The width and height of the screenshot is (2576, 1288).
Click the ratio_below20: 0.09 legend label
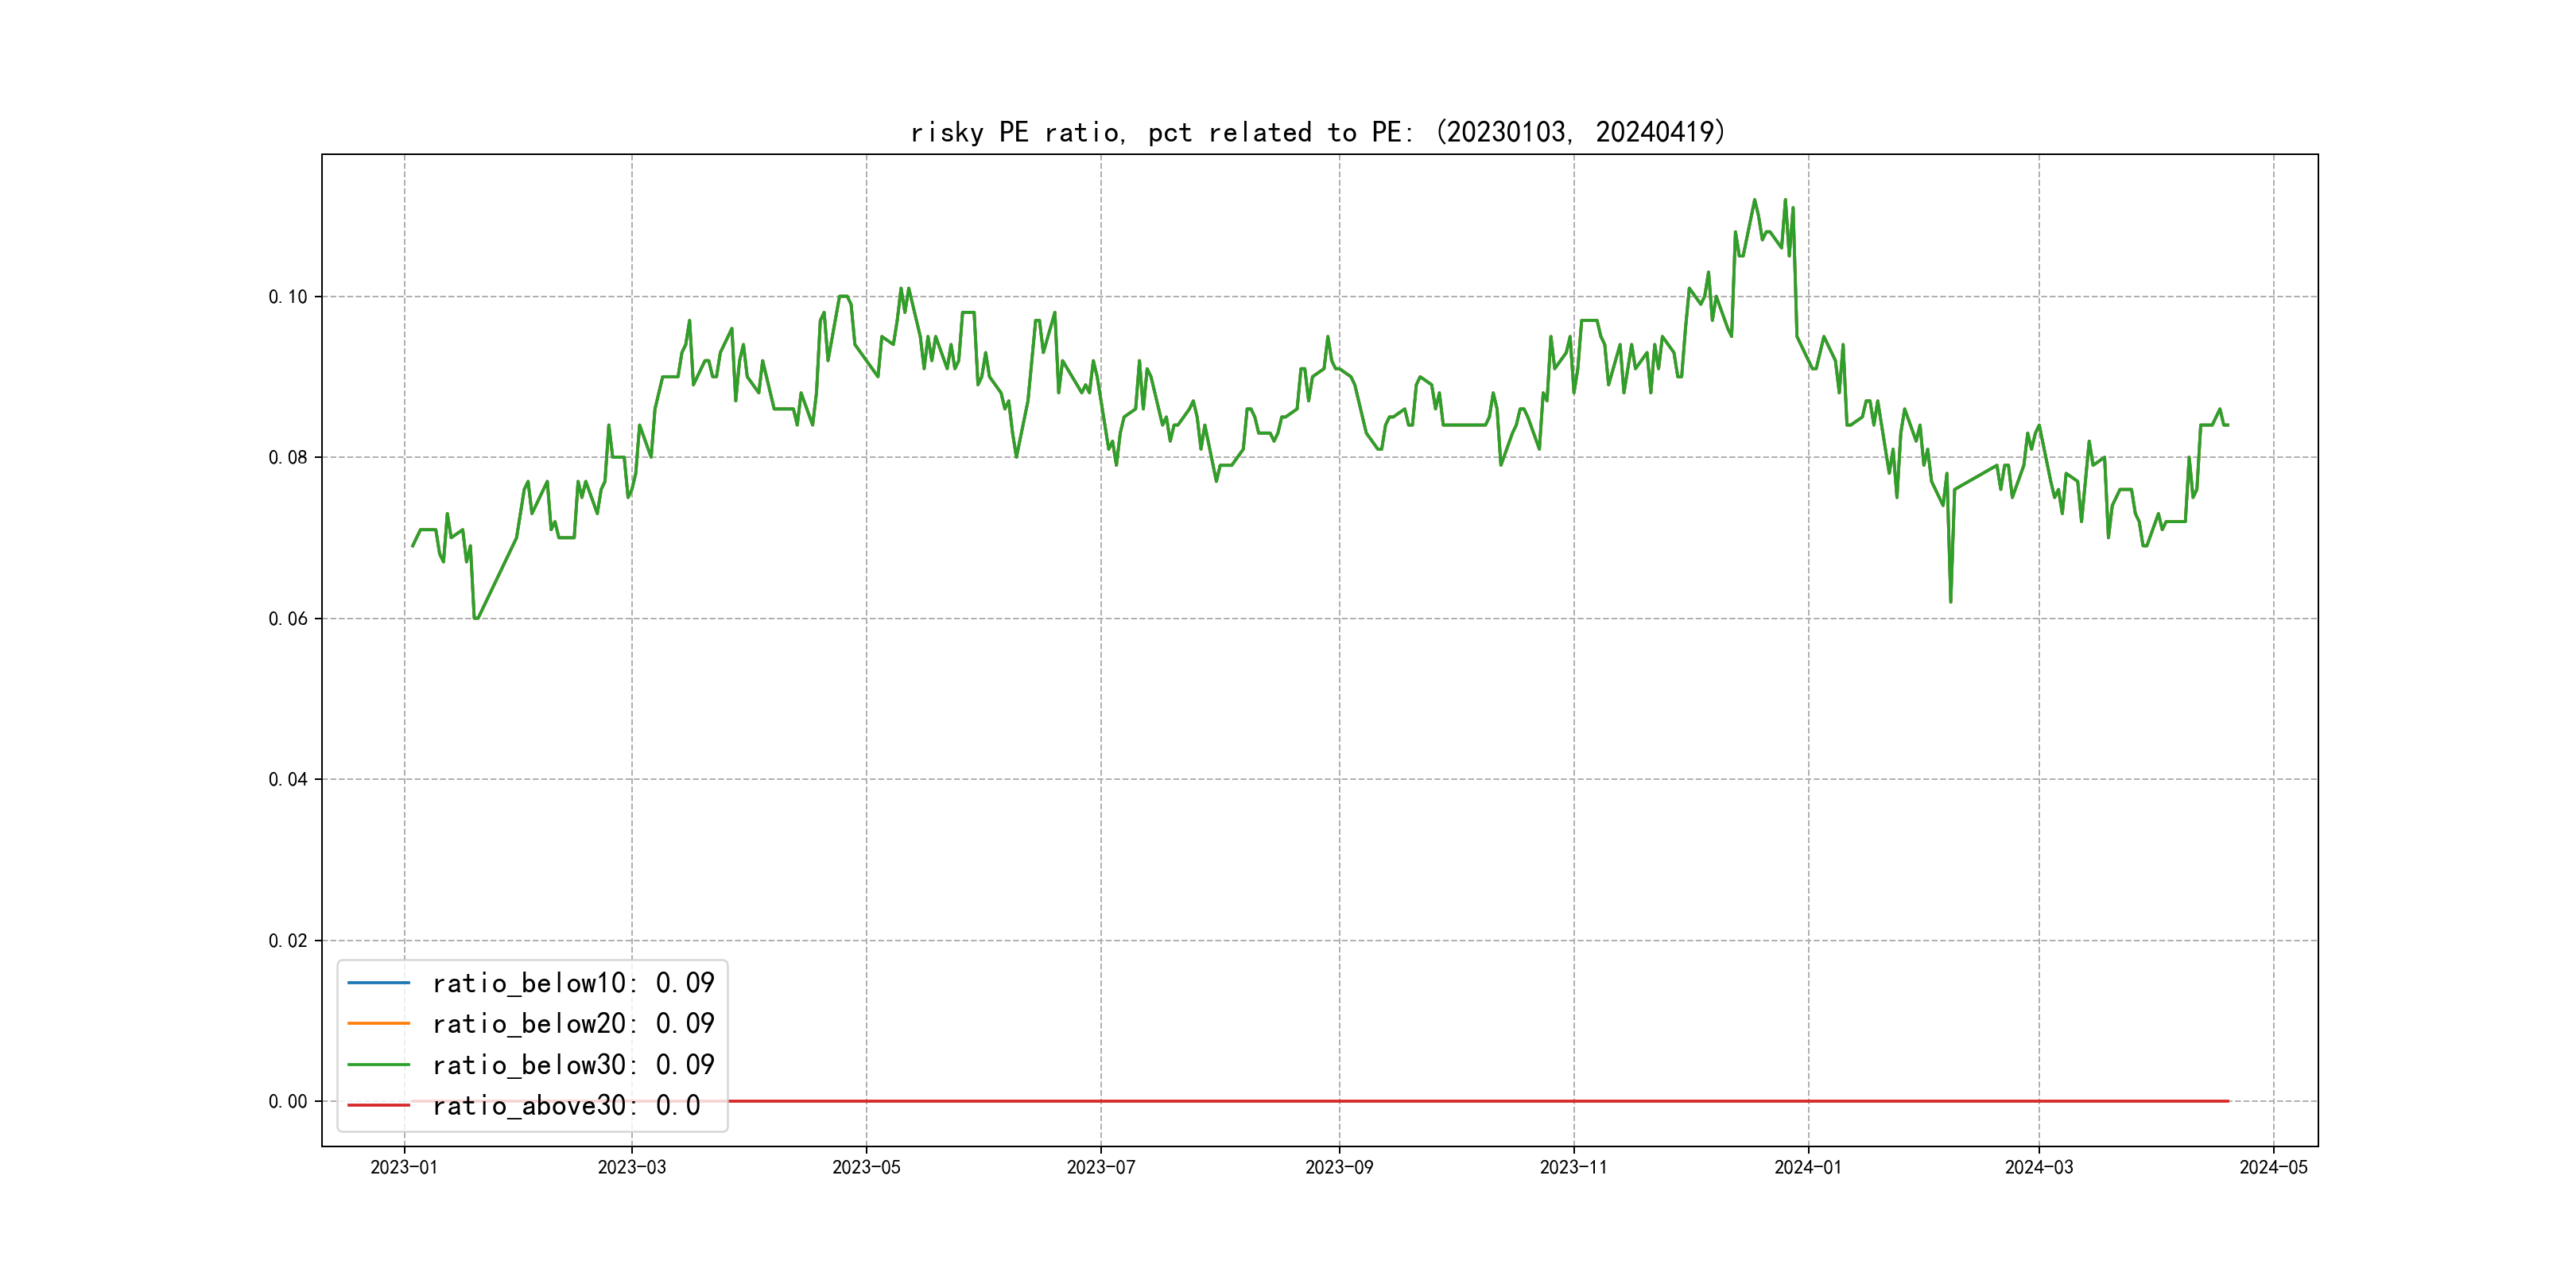(573, 1023)
